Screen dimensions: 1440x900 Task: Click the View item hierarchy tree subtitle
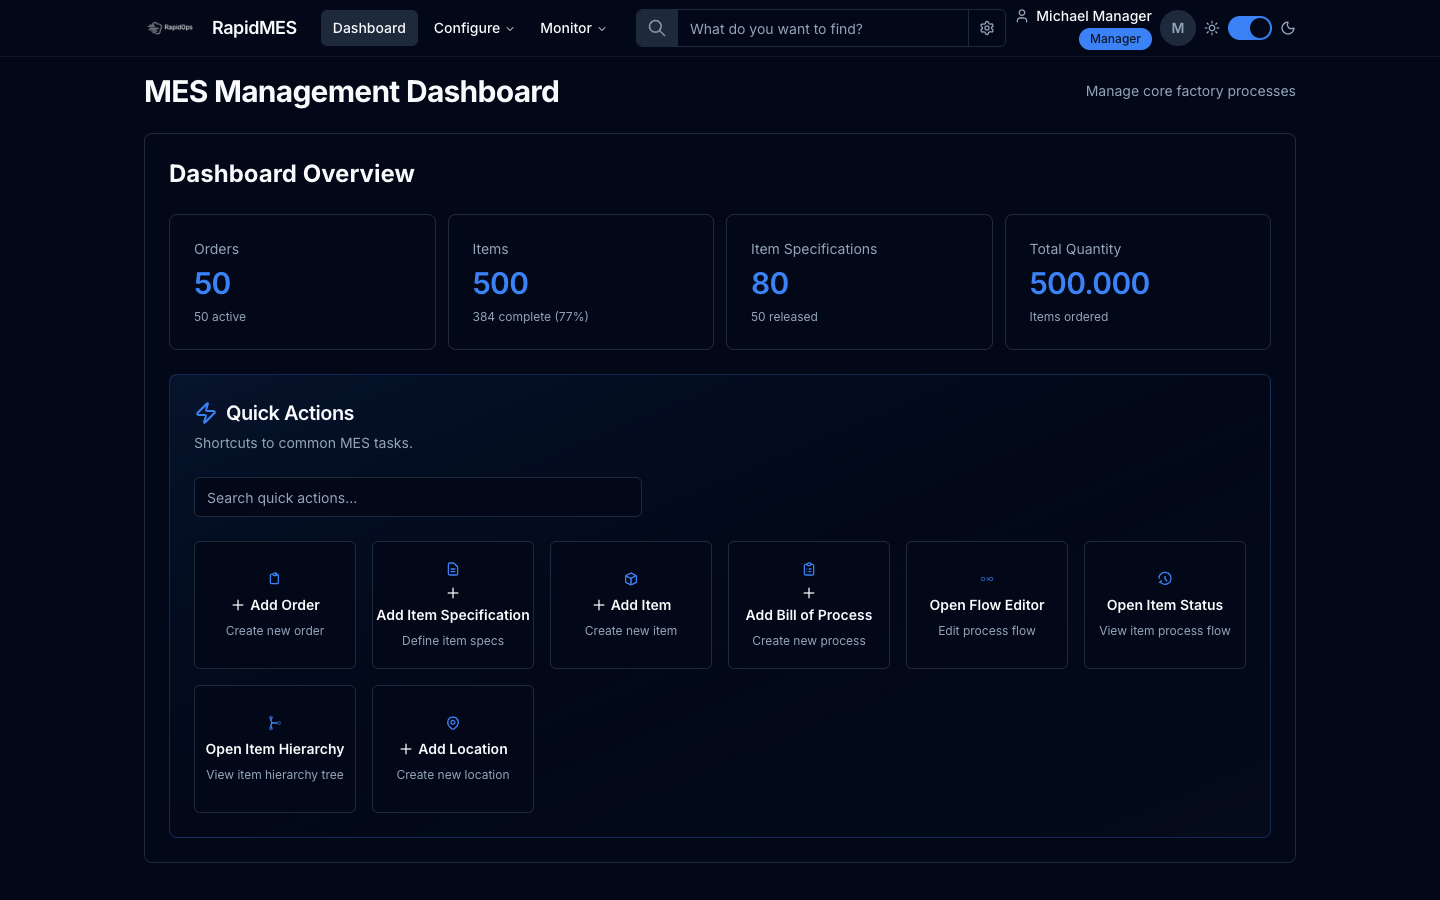click(275, 775)
